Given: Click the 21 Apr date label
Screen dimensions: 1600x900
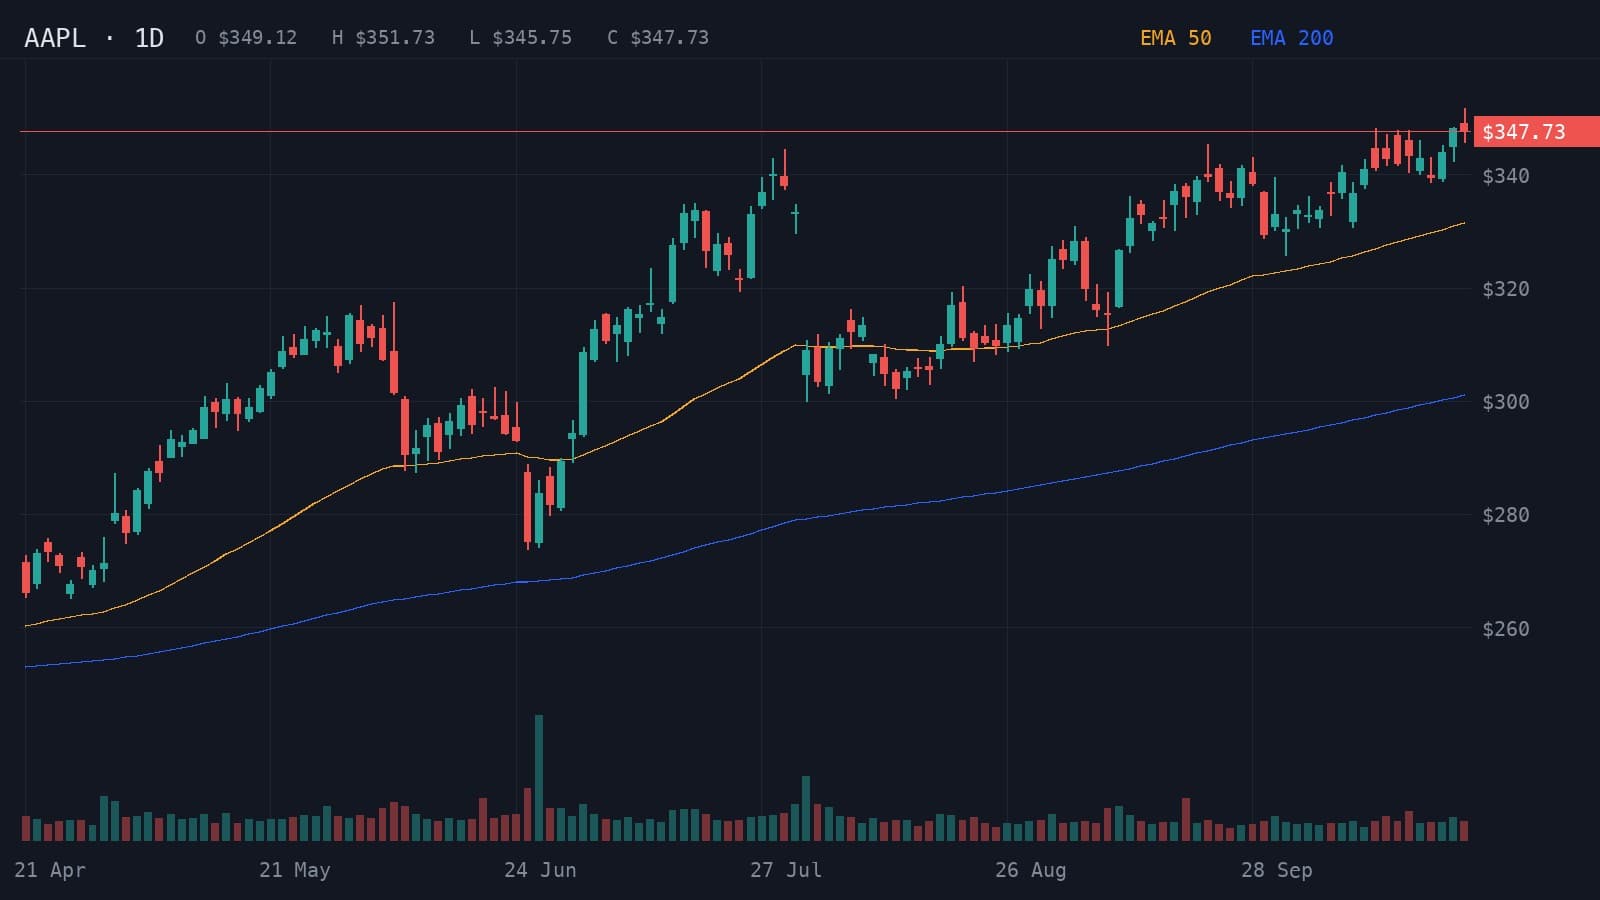Looking at the screenshot, I should (x=50, y=870).
